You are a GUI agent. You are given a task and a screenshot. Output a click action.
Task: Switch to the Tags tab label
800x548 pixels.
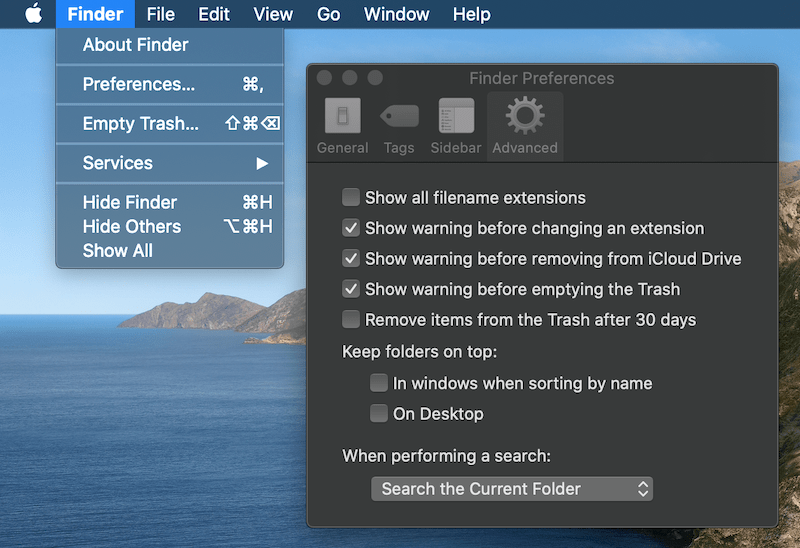point(399,148)
